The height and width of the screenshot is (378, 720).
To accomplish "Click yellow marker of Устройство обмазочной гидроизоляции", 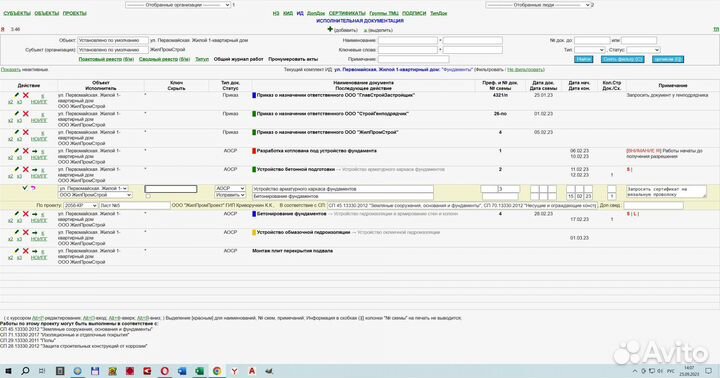I will 254,232.
